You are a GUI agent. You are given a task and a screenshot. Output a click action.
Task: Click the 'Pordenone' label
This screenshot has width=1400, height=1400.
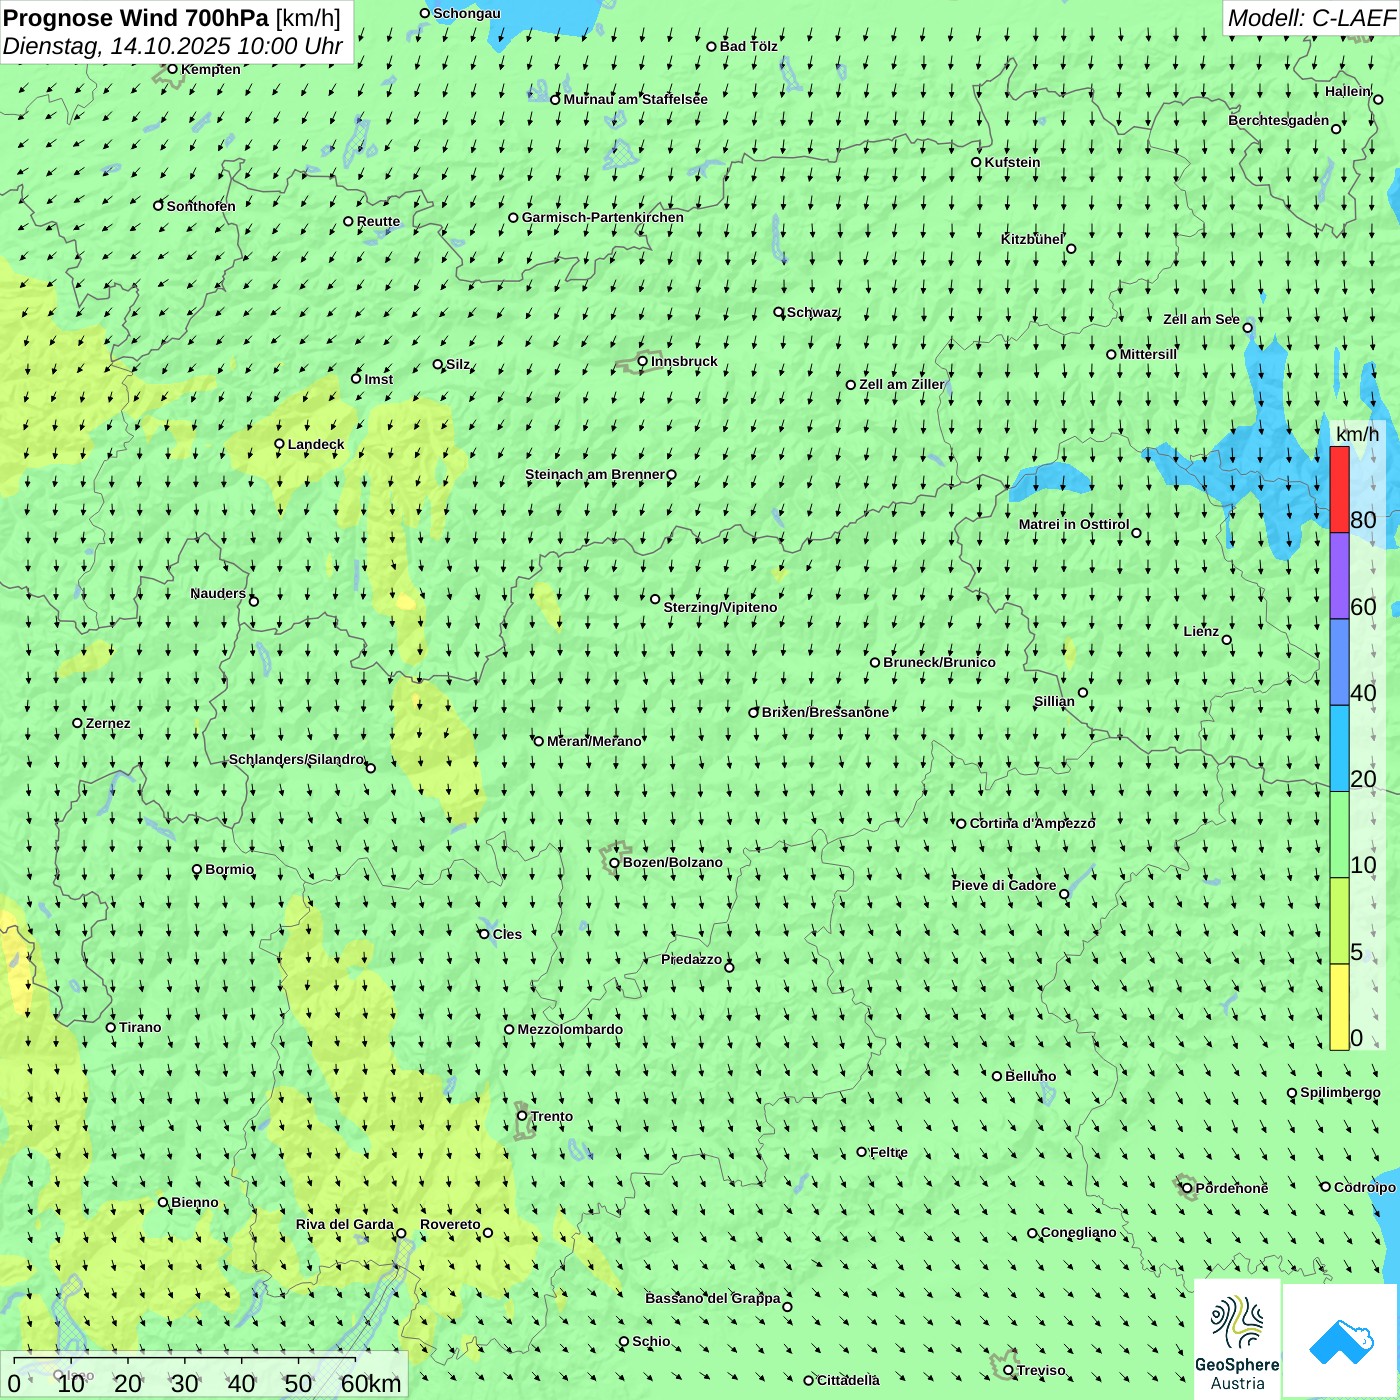click(1231, 1188)
